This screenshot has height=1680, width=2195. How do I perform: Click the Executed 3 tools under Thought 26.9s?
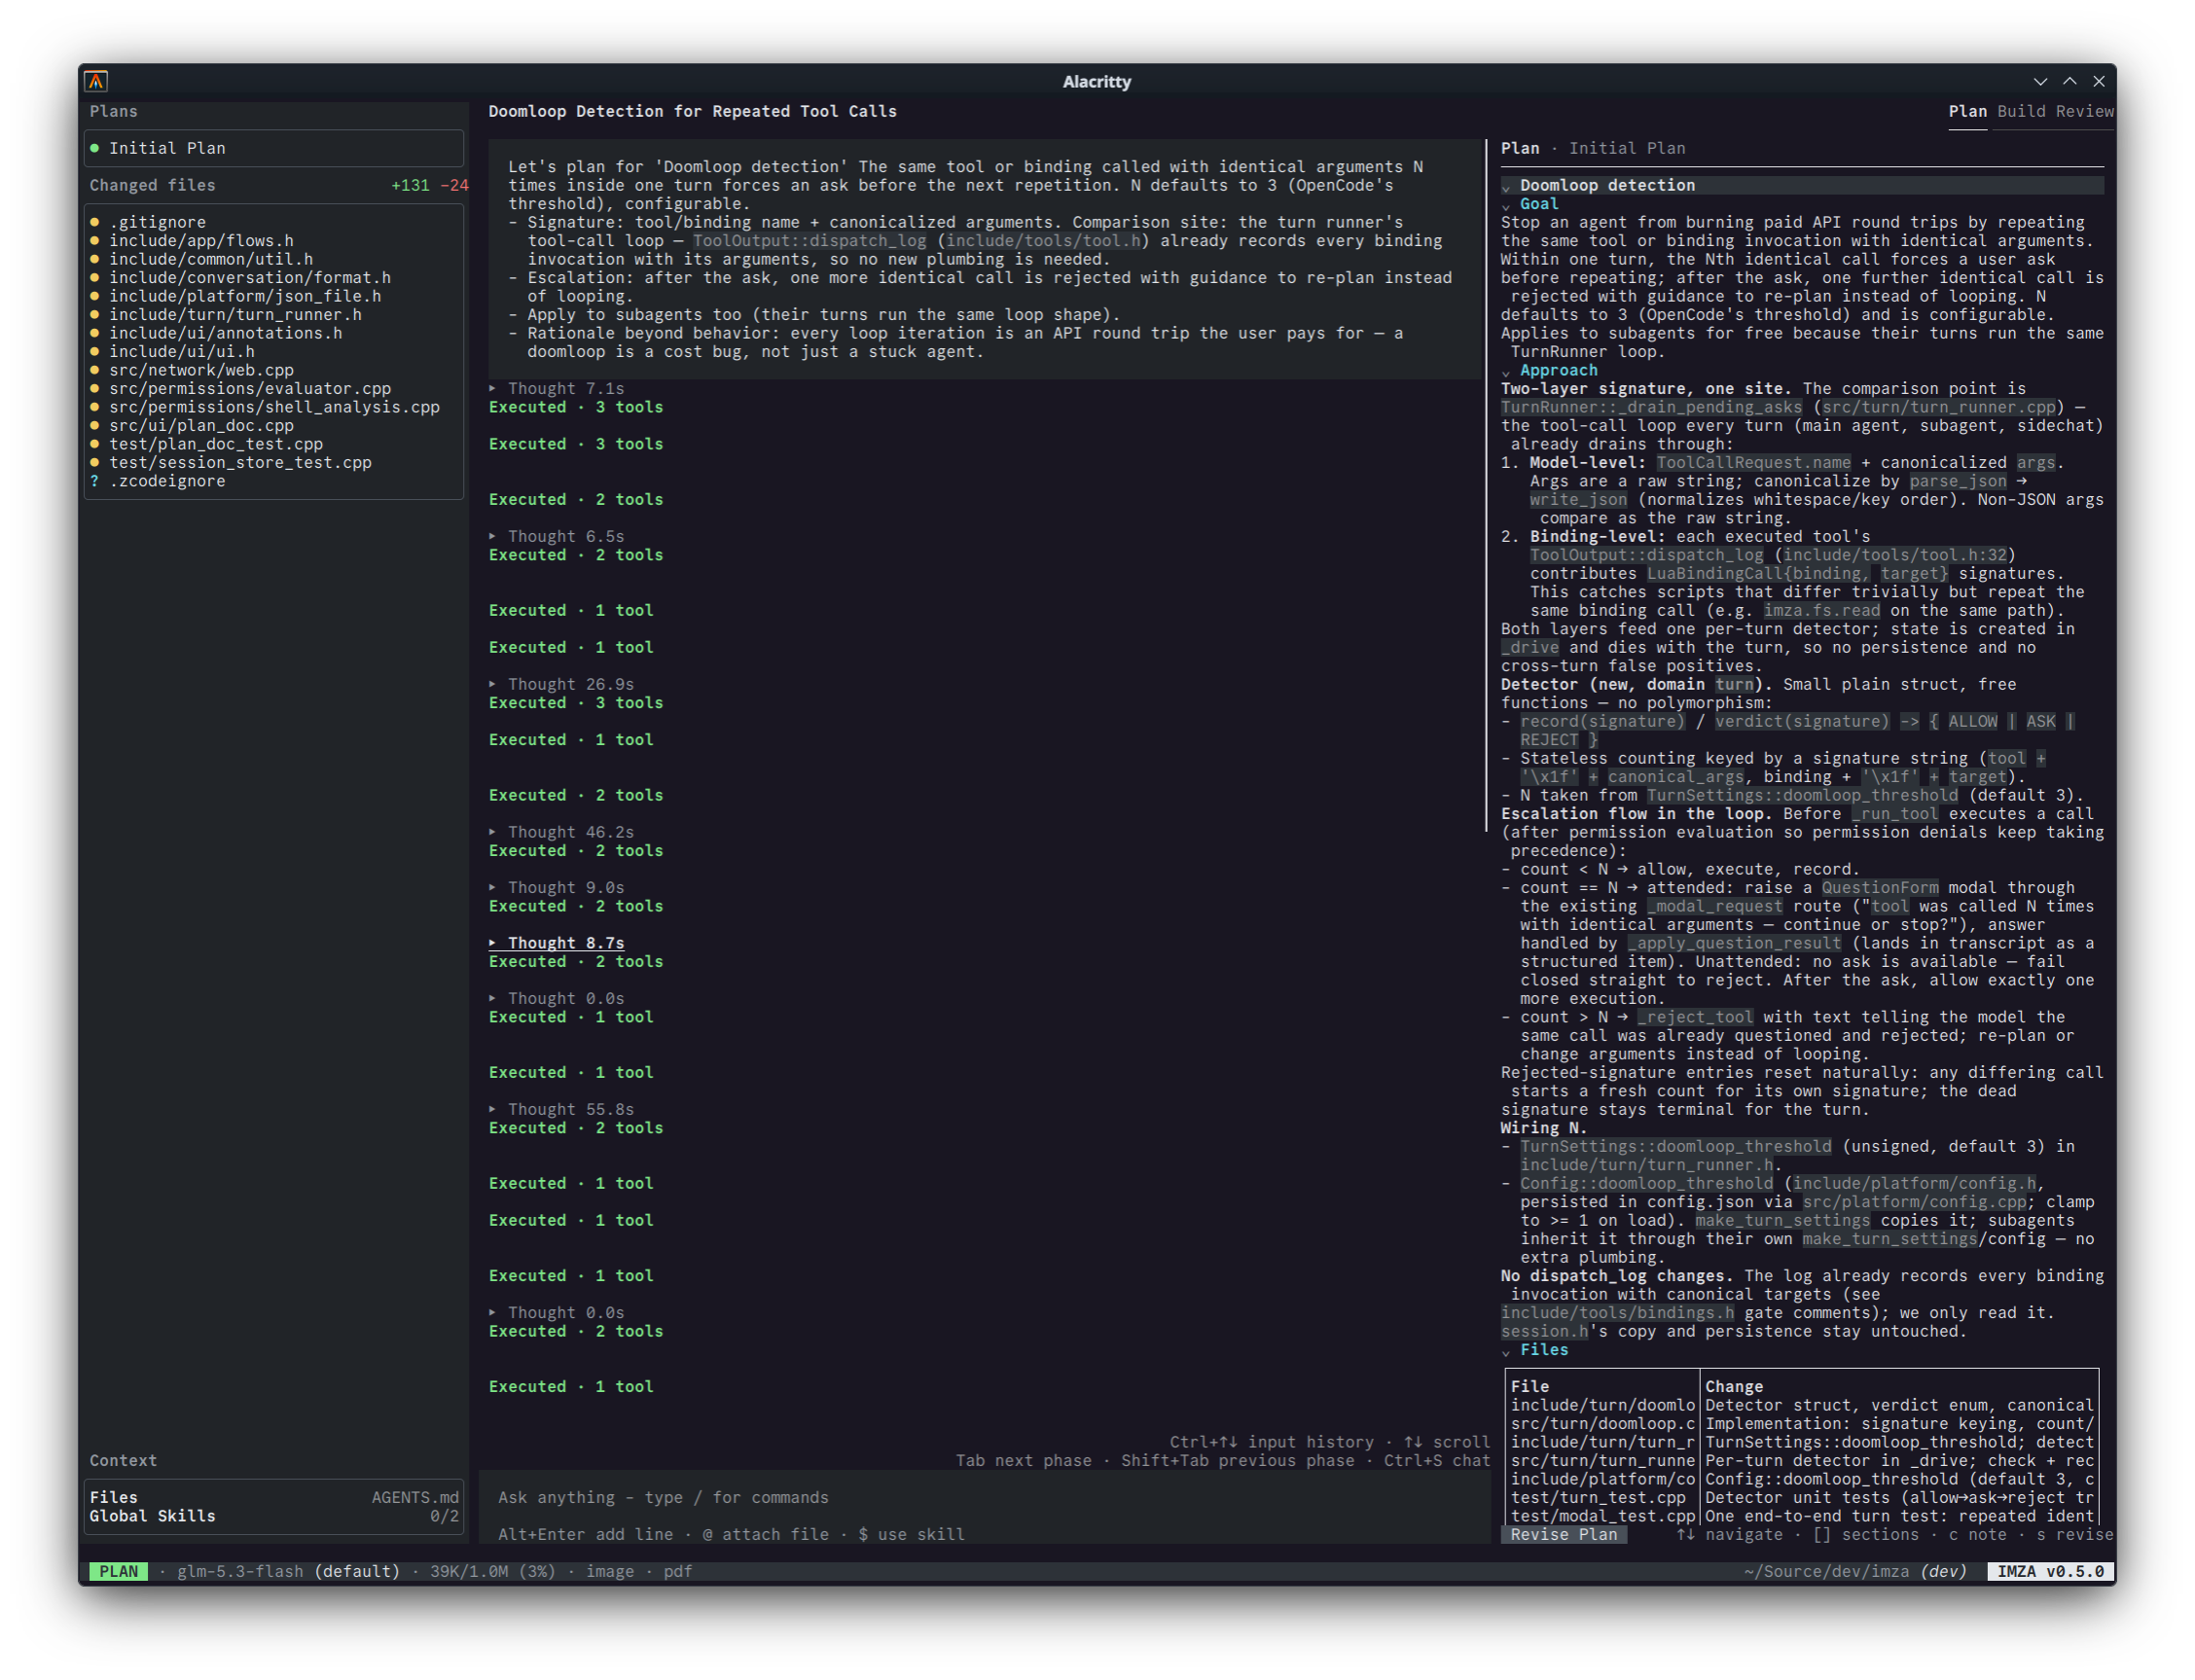[576, 703]
